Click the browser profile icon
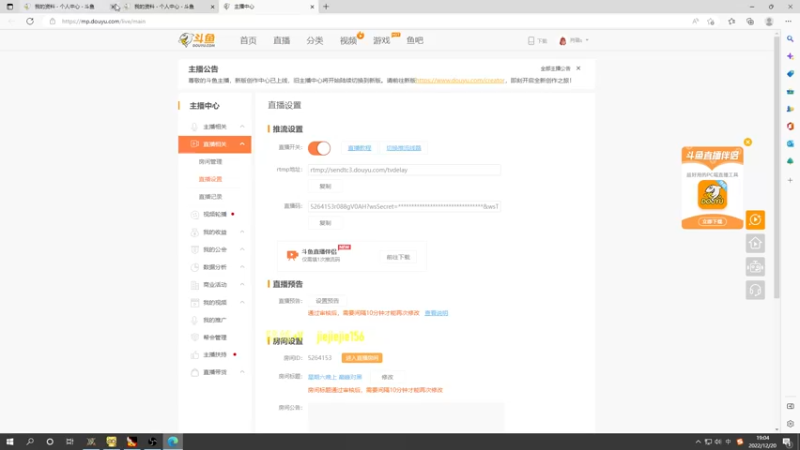 click(769, 21)
